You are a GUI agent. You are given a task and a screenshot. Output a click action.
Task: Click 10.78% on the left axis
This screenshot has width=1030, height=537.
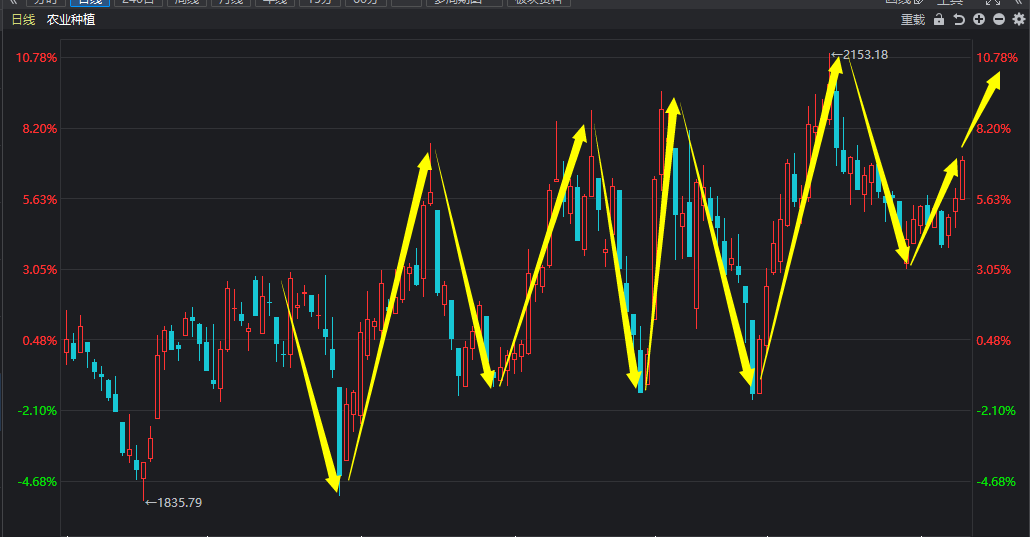point(37,58)
